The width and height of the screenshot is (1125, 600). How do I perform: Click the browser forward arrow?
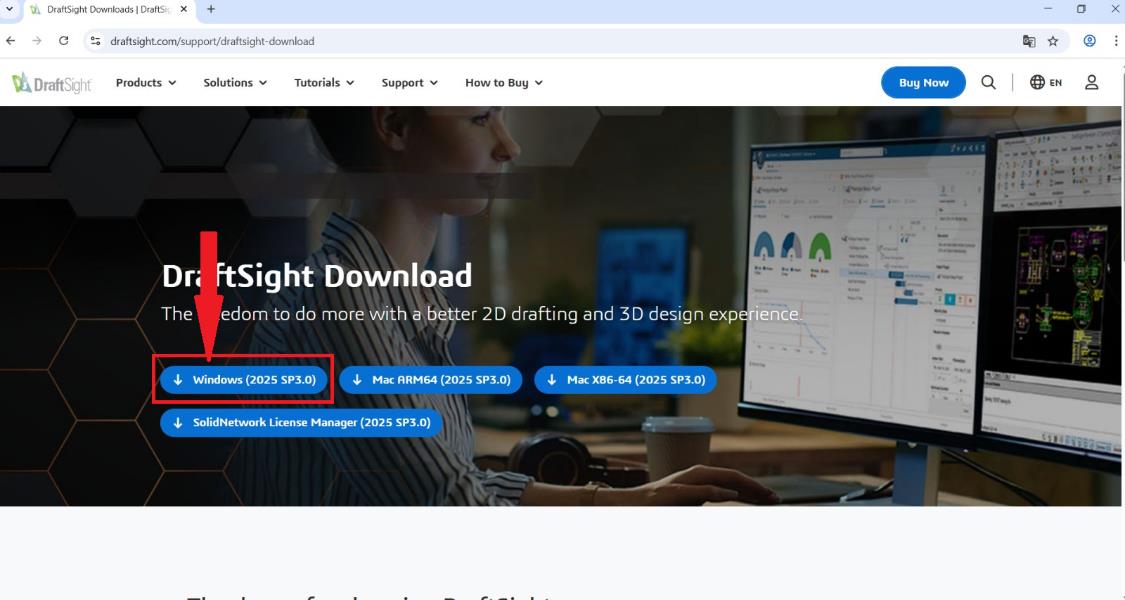coord(37,41)
